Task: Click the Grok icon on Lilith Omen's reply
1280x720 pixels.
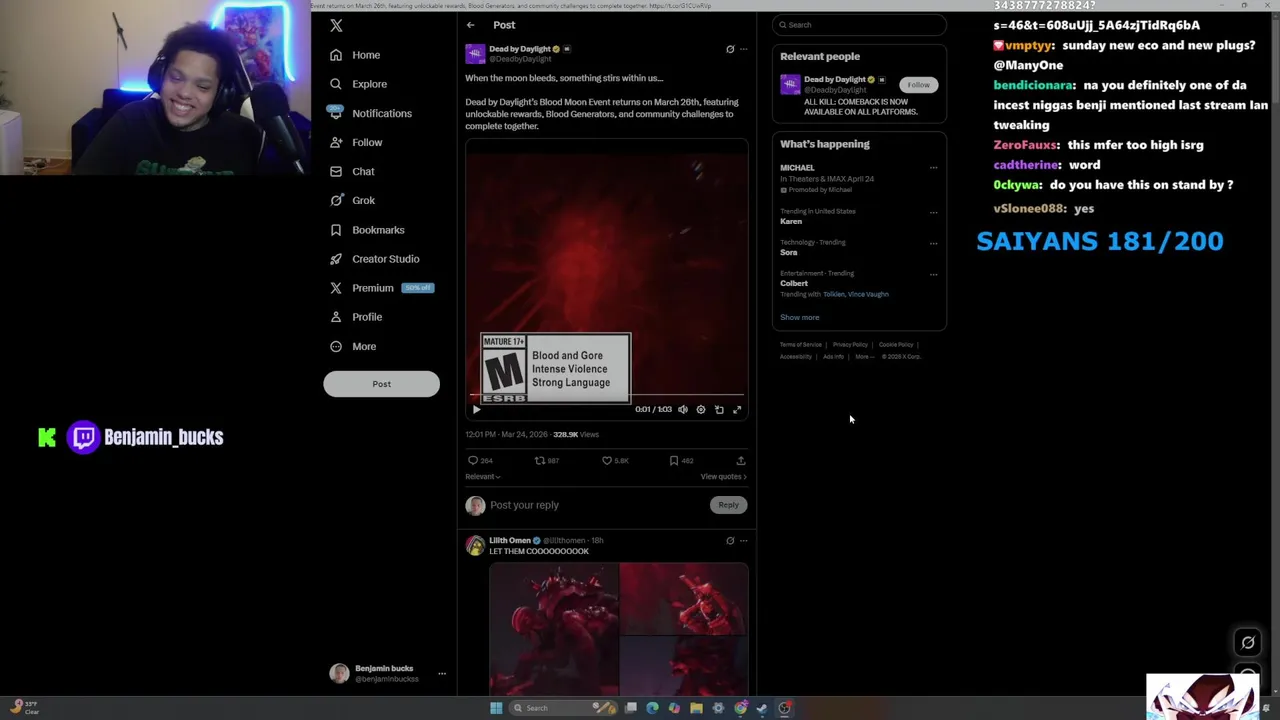Action: point(730,540)
